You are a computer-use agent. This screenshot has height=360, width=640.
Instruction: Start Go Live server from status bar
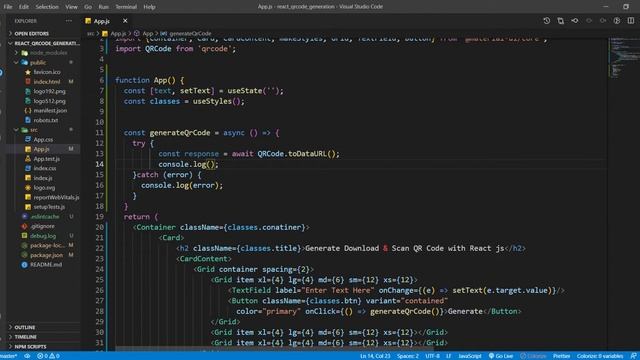501,356
